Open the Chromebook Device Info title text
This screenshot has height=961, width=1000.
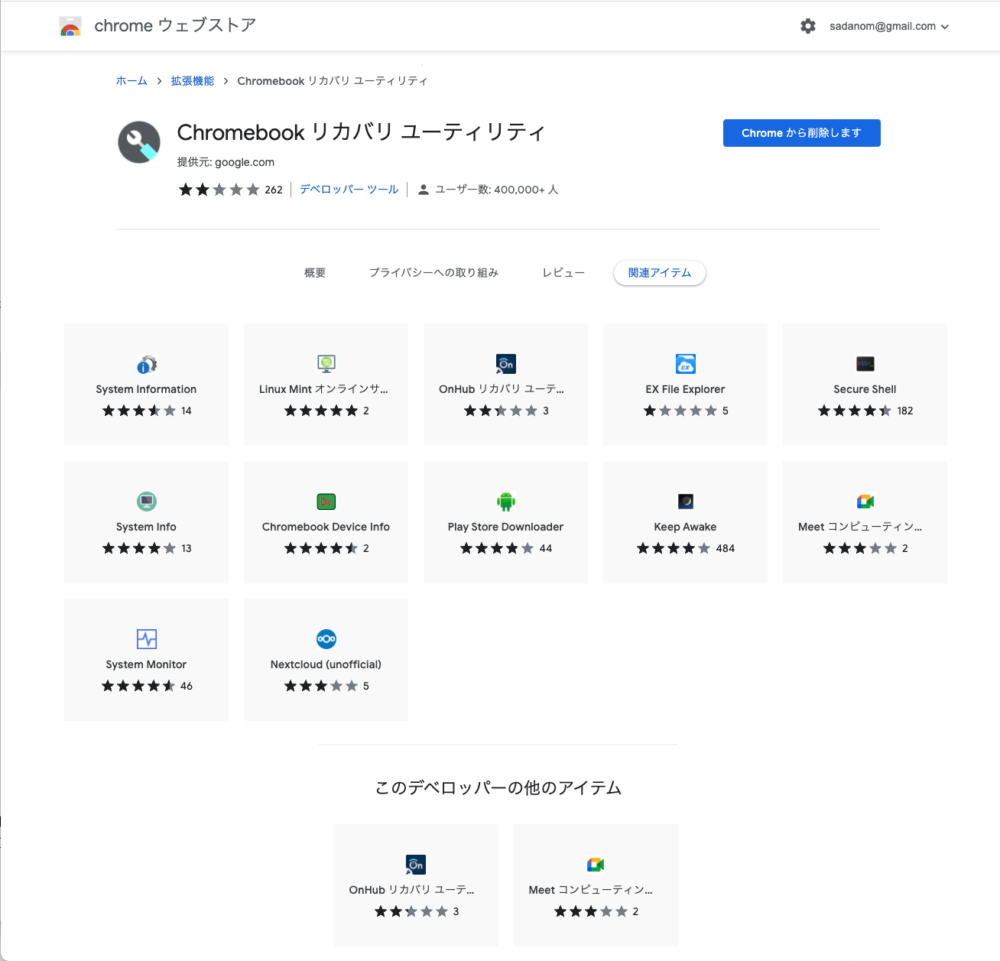click(x=326, y=527)
